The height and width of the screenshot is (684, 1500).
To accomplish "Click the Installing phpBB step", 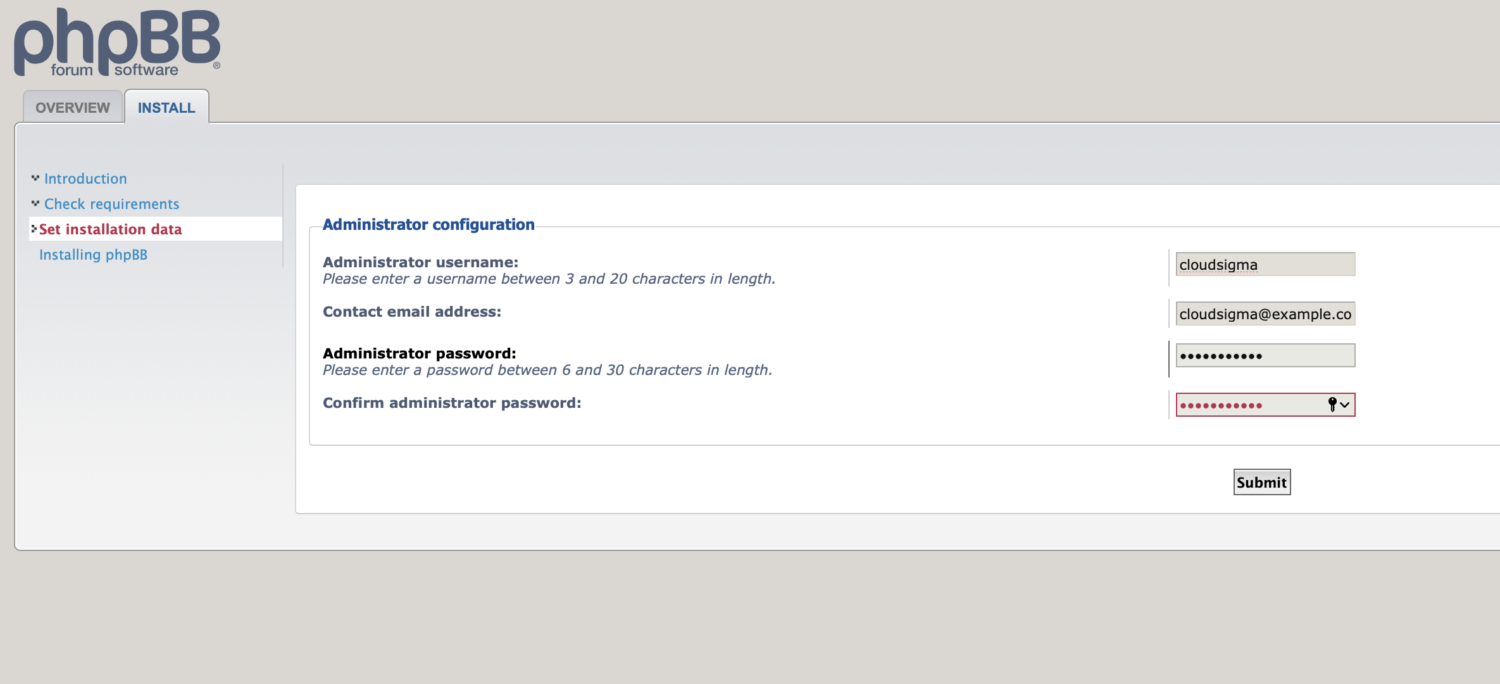I will 93,255.
